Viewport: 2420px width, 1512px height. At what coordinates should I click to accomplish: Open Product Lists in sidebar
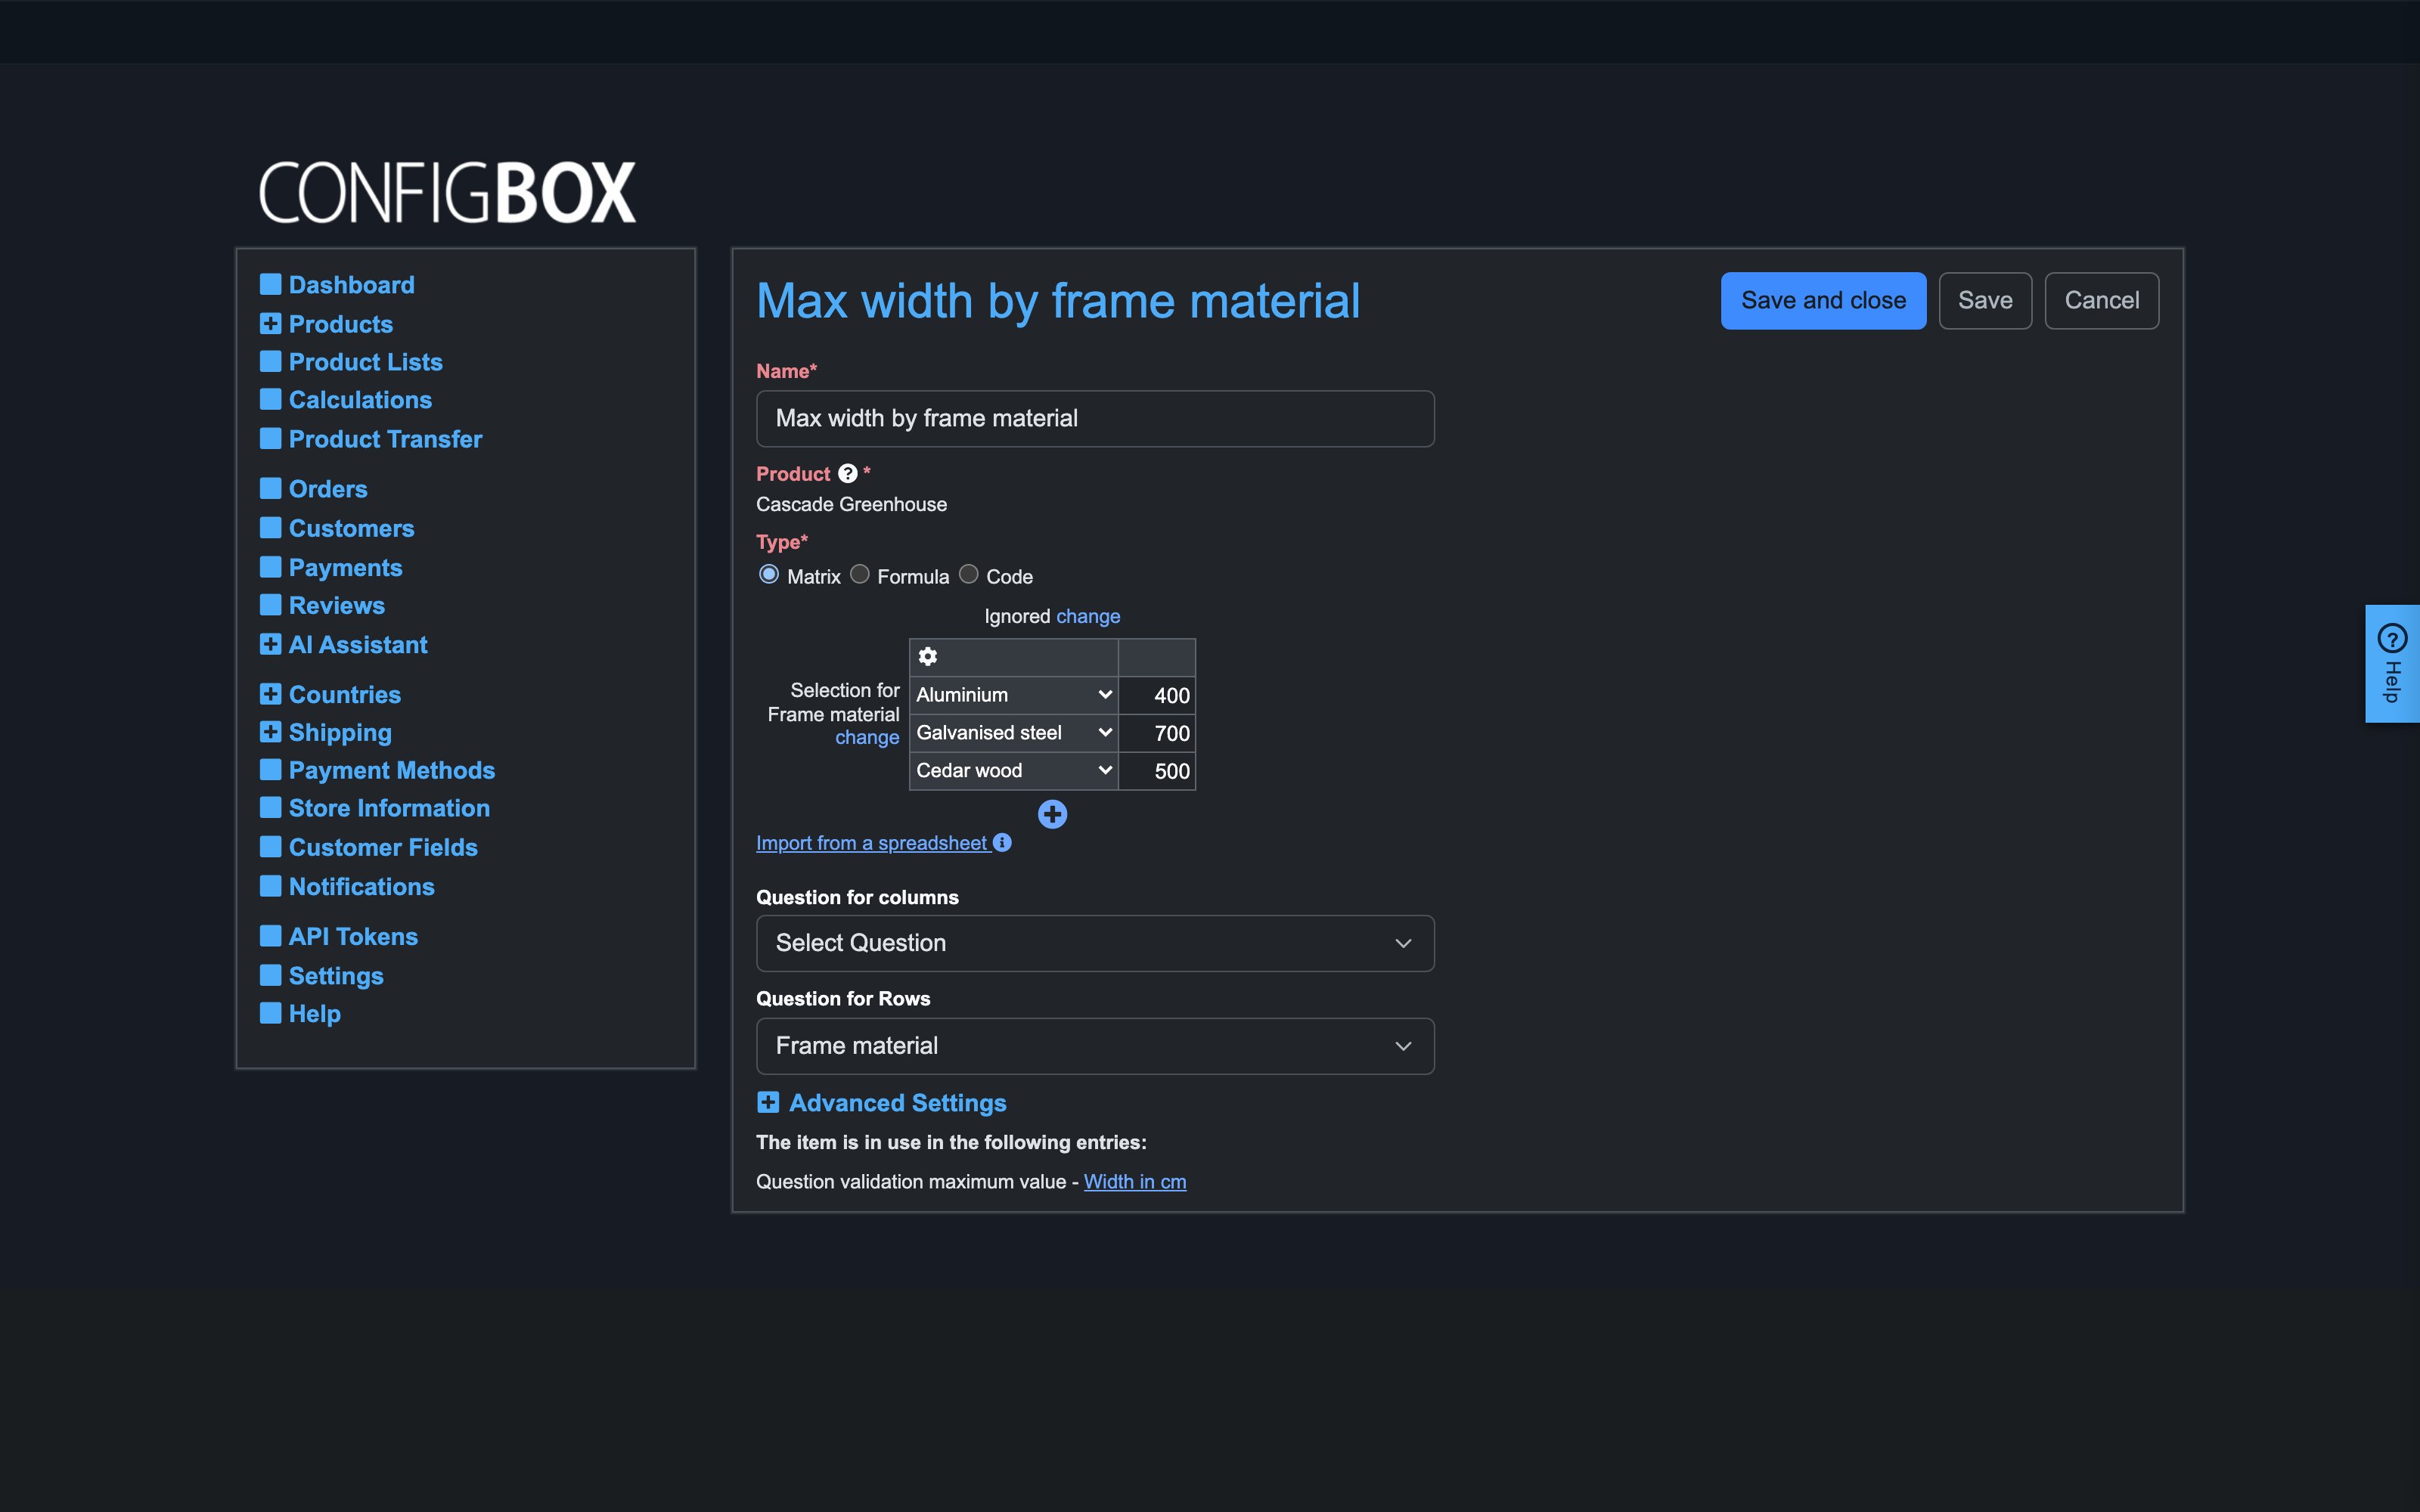click(365, 362)
